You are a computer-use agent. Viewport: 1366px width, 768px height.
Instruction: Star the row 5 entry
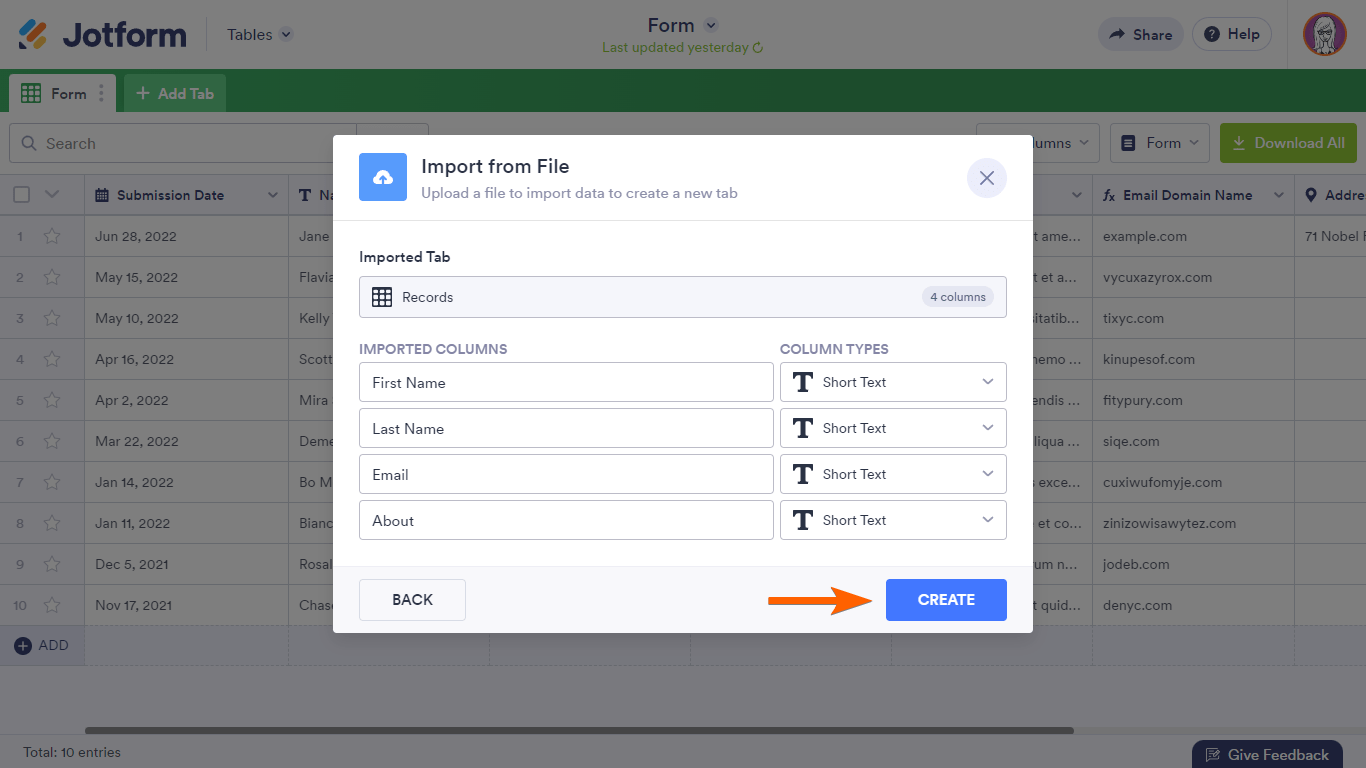tap(52, 401)
